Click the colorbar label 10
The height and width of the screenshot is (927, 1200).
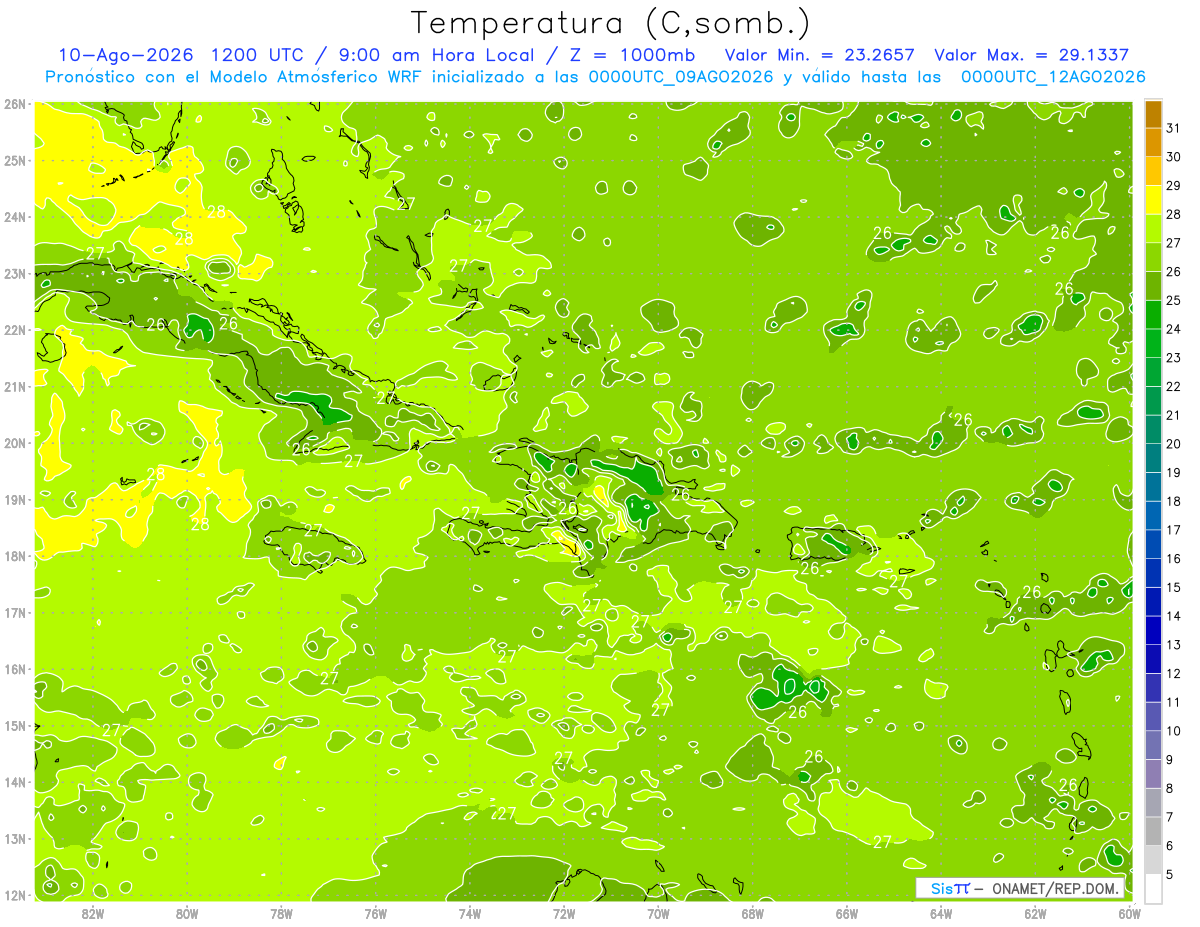[1174, 731]
